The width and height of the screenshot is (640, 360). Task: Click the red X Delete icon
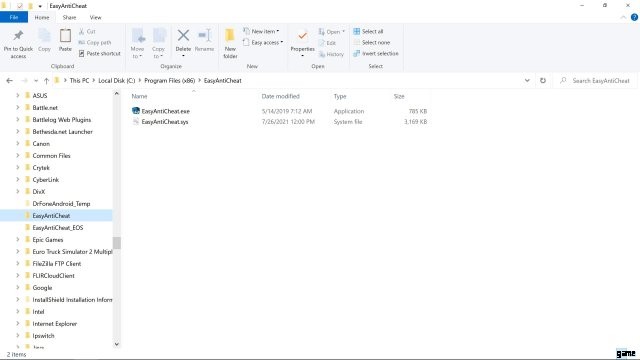click(x=183, y=36)
